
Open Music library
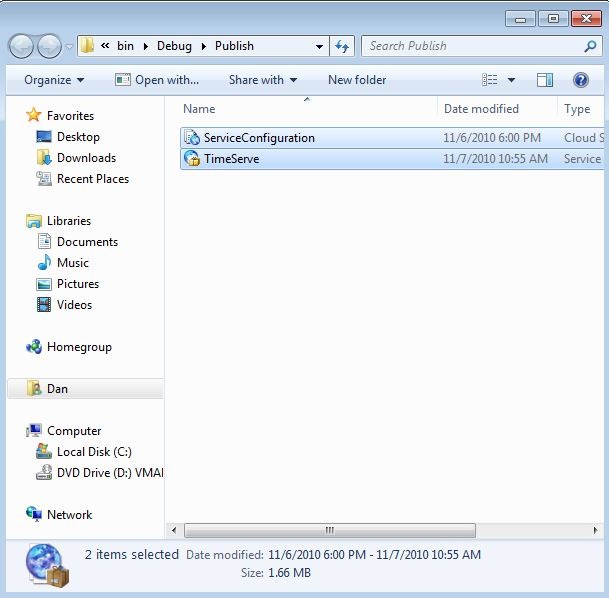pos(73,262)
